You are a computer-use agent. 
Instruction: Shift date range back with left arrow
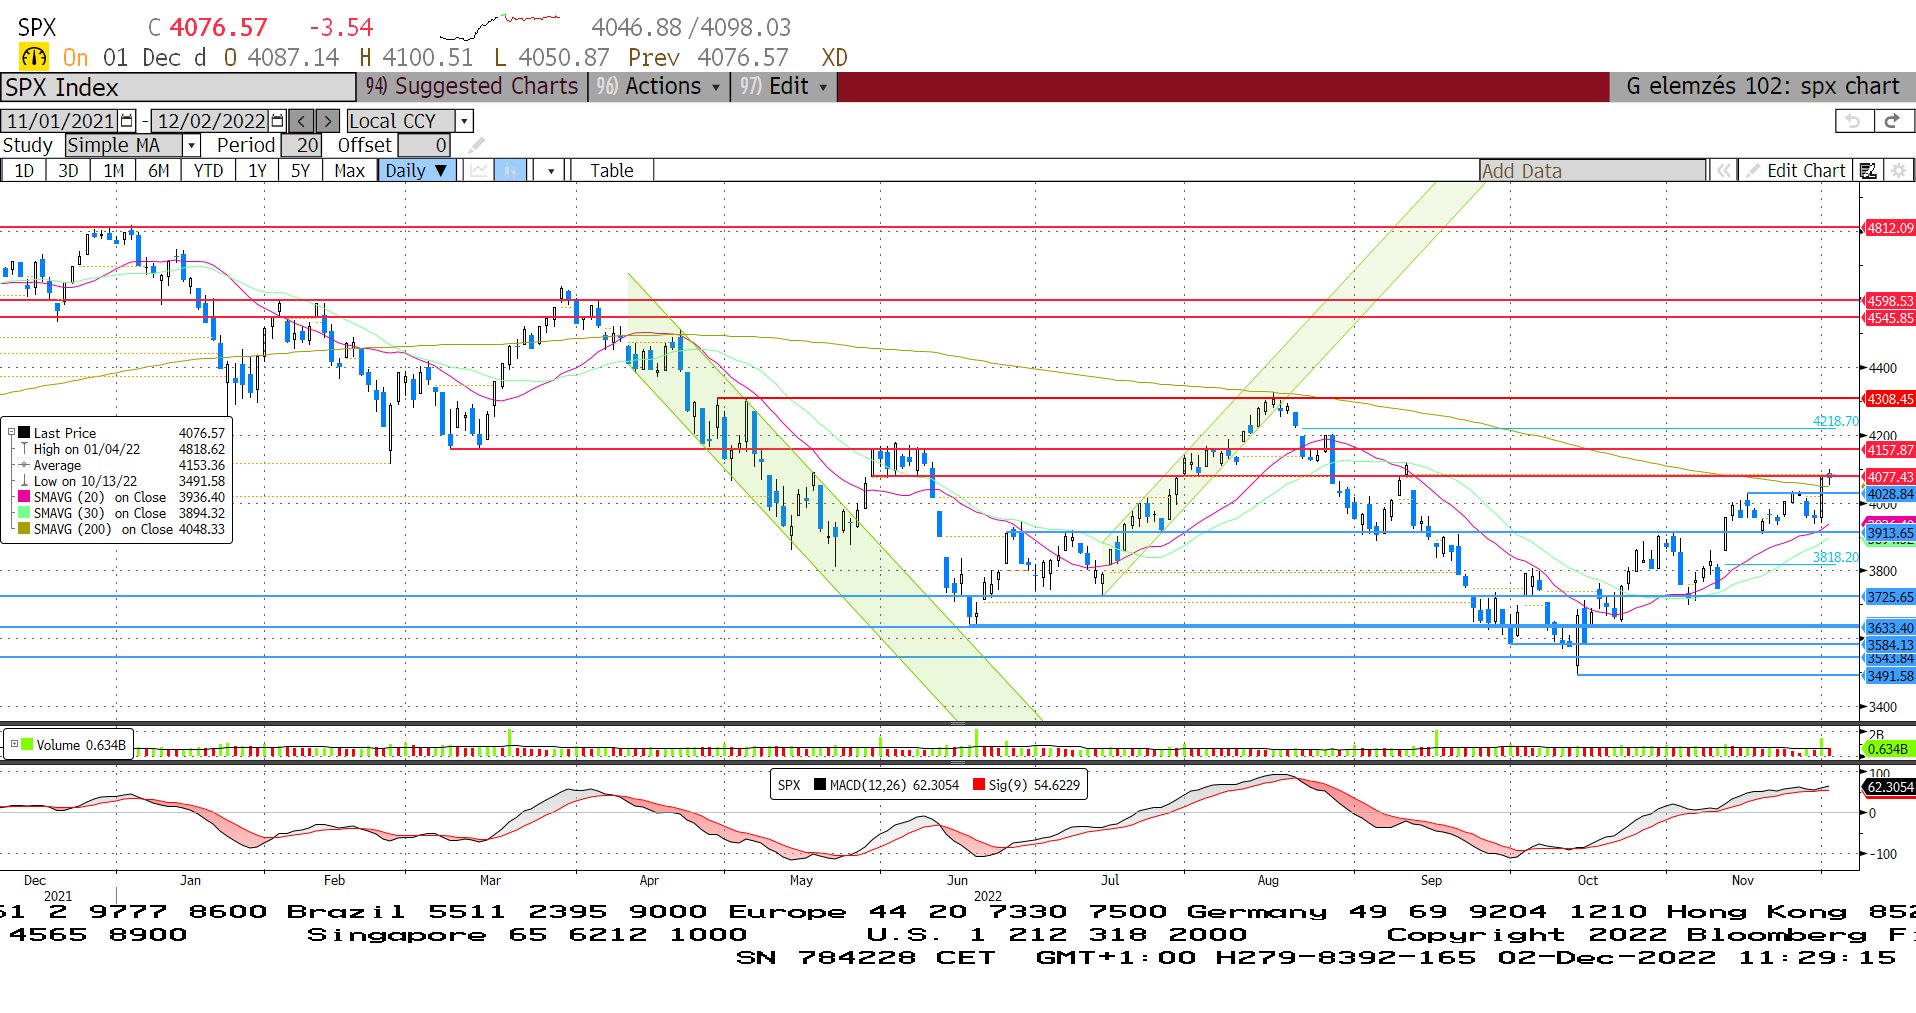302,121
